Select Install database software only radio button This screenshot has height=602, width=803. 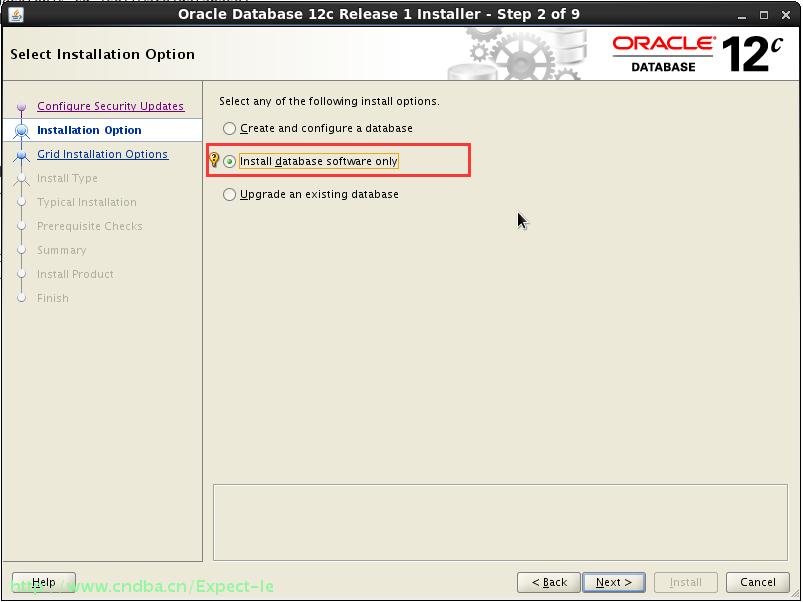pos(229,161)
